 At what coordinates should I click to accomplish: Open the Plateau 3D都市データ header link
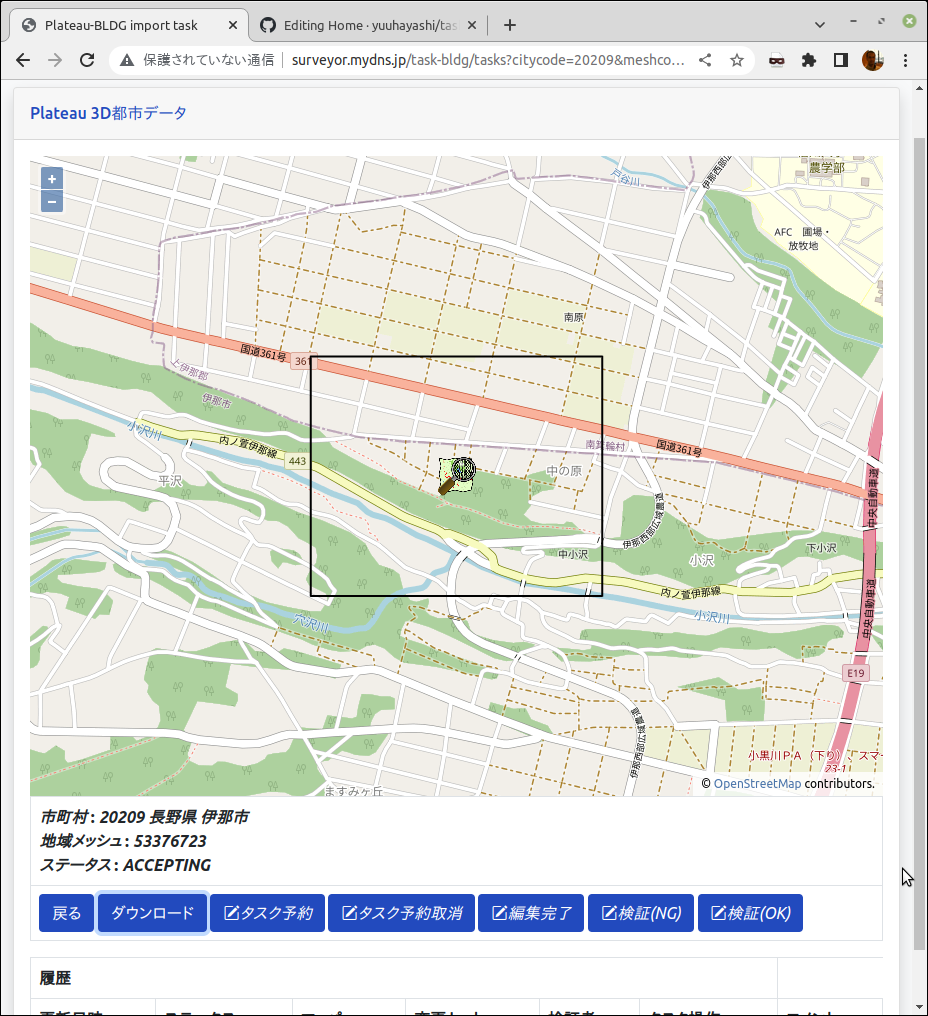(x=108, y=113)
